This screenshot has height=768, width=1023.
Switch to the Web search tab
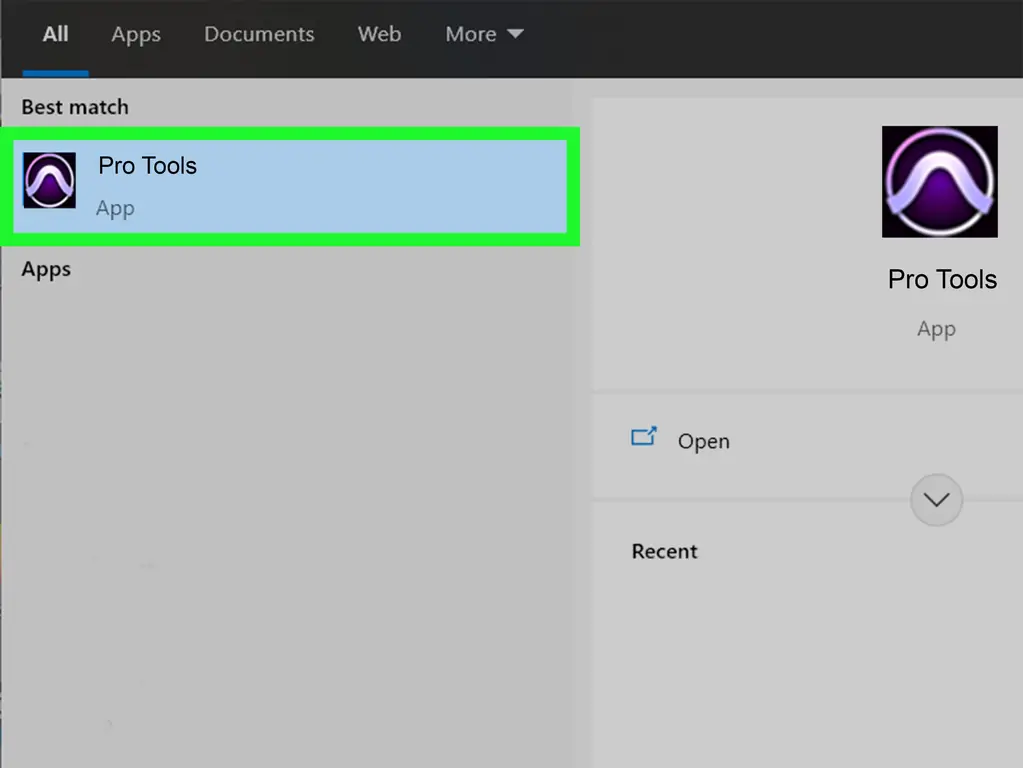(x=379, y=35)
